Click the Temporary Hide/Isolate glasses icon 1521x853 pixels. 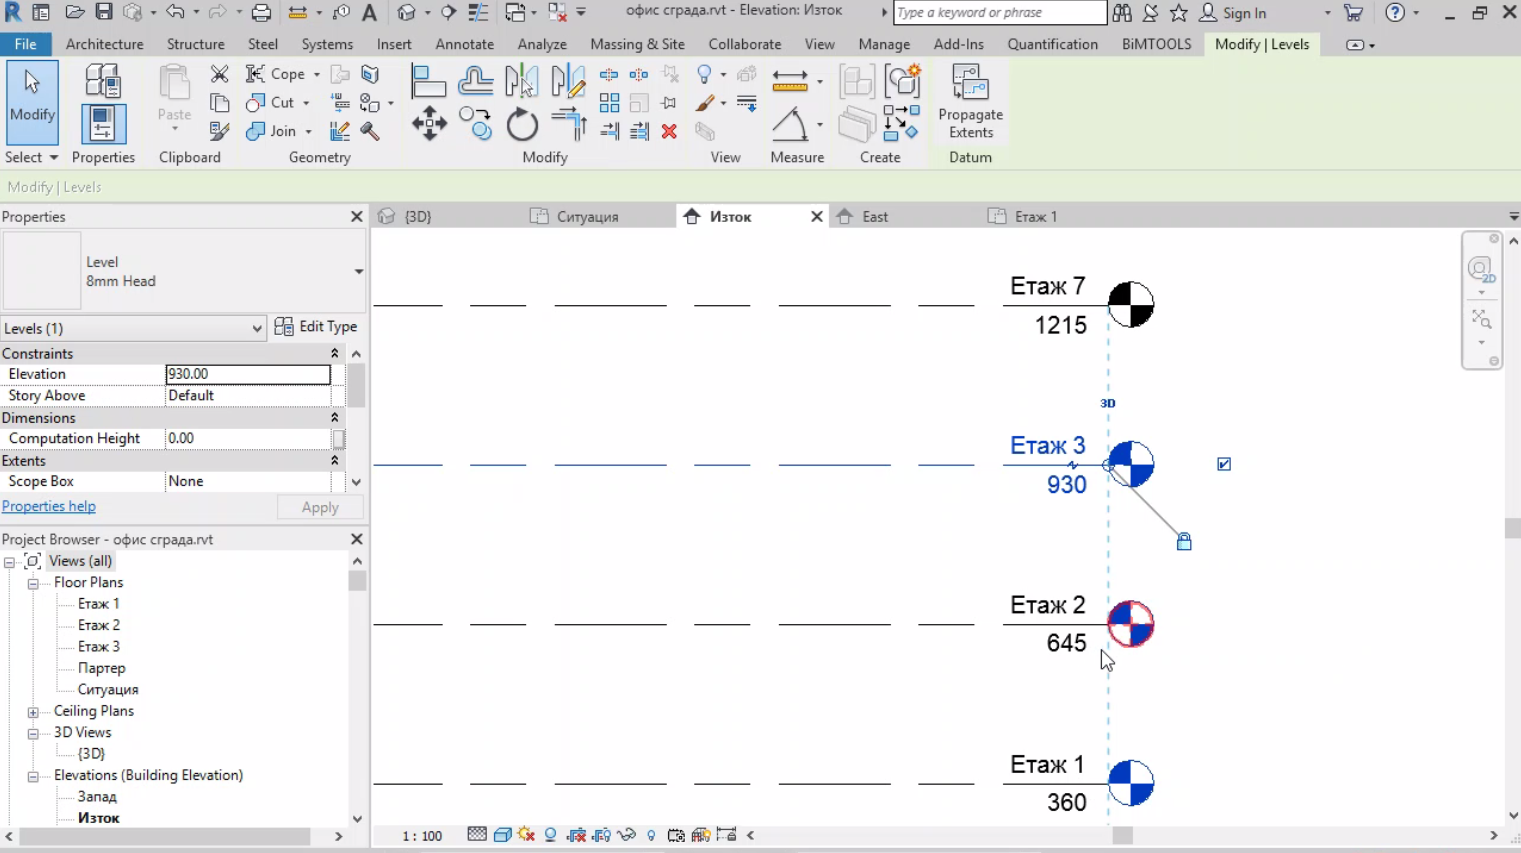627,835
